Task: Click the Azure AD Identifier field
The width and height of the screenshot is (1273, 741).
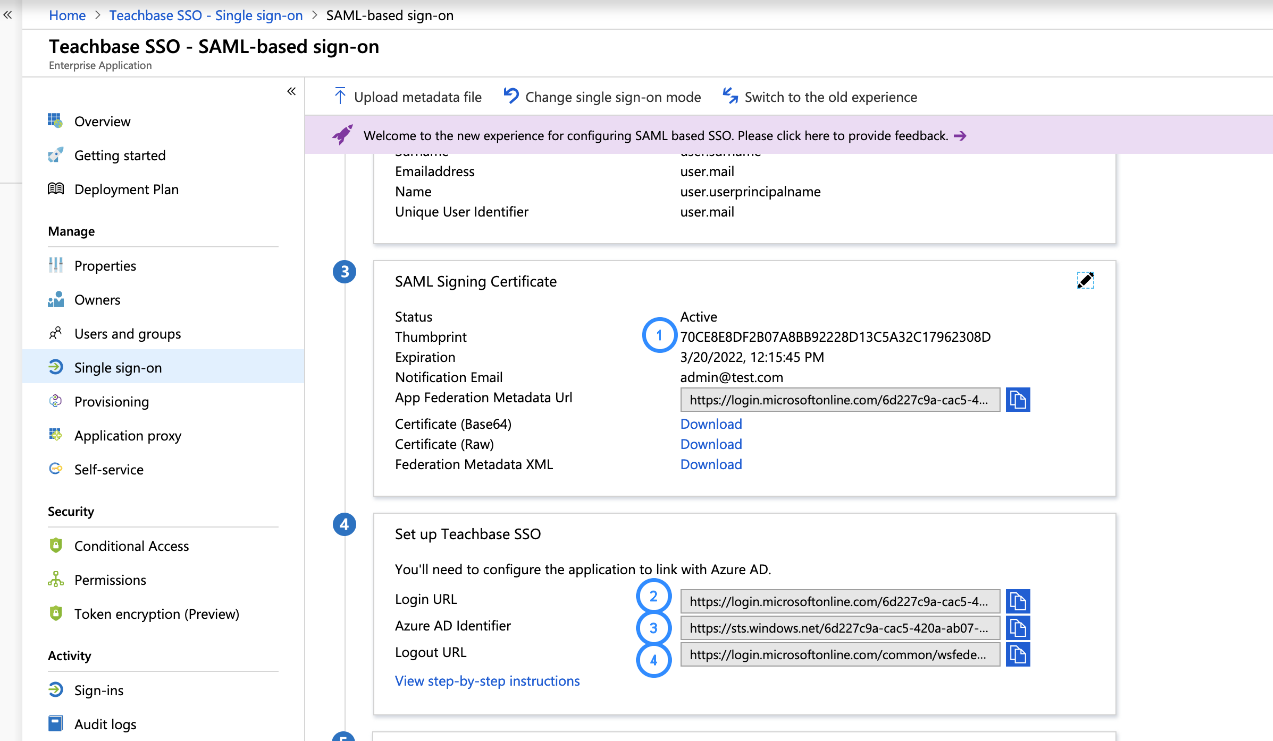Action: 840,628
